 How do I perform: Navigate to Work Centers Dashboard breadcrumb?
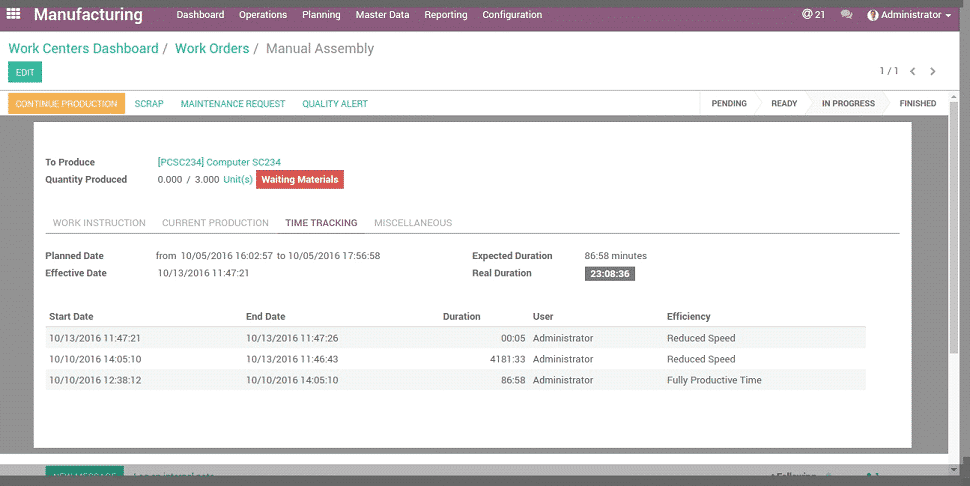83,48
